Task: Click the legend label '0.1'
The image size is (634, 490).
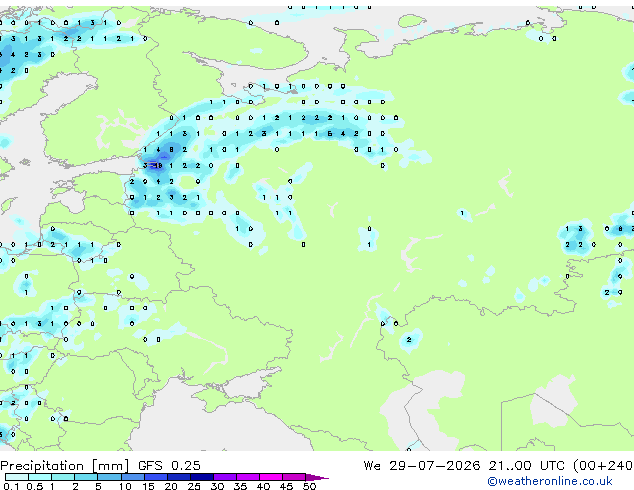Action: point(10,486)
